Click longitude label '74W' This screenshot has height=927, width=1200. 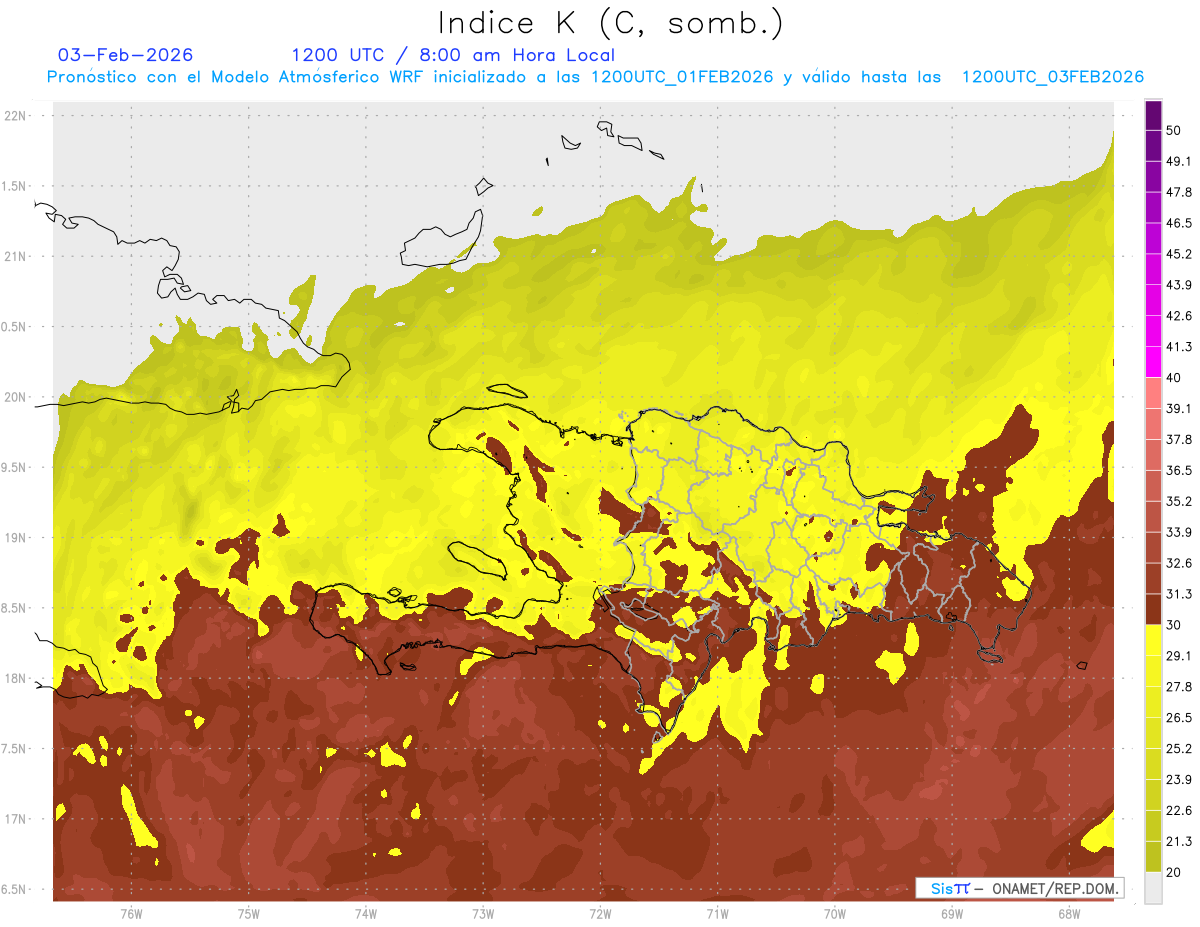366,914
